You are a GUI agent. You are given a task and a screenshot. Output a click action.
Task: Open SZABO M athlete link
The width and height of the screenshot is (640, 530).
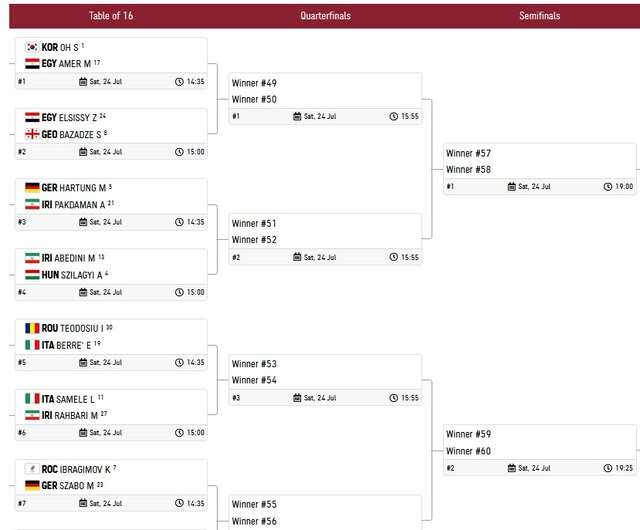pyautogui.click(x=75, y=485)
